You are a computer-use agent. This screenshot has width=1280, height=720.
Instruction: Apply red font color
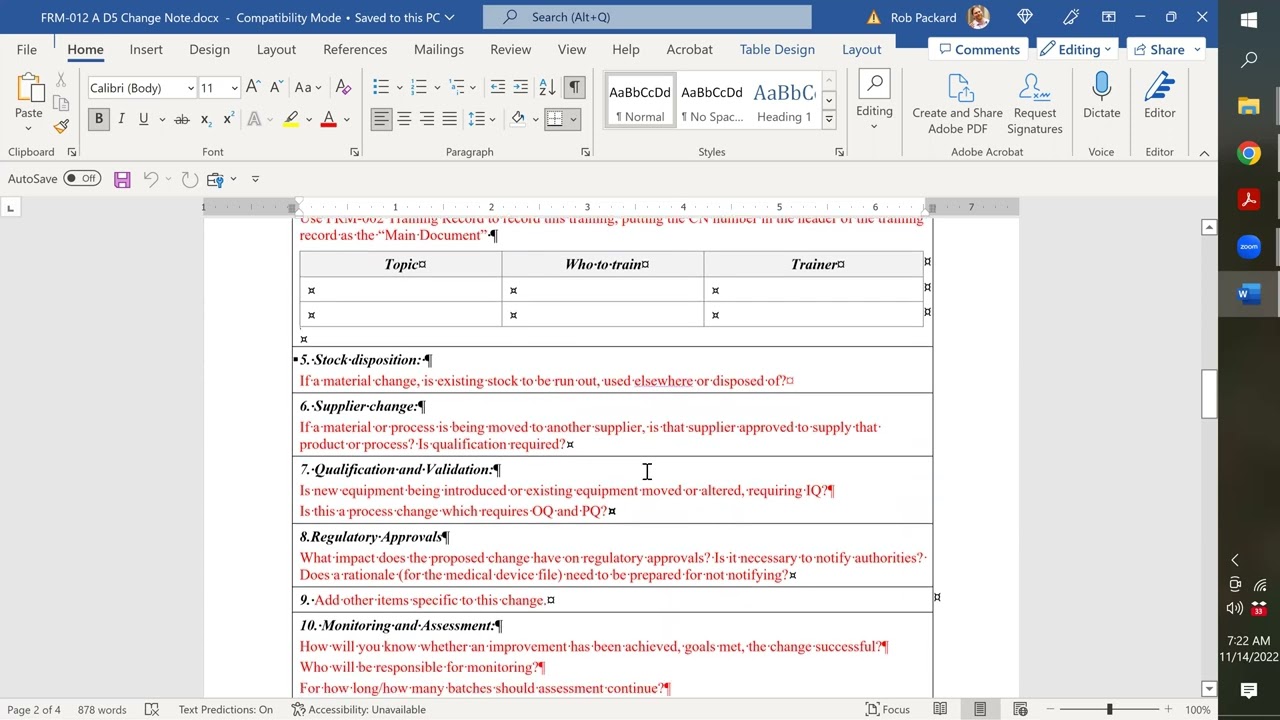pyautogui.click(x=328, y=119)
